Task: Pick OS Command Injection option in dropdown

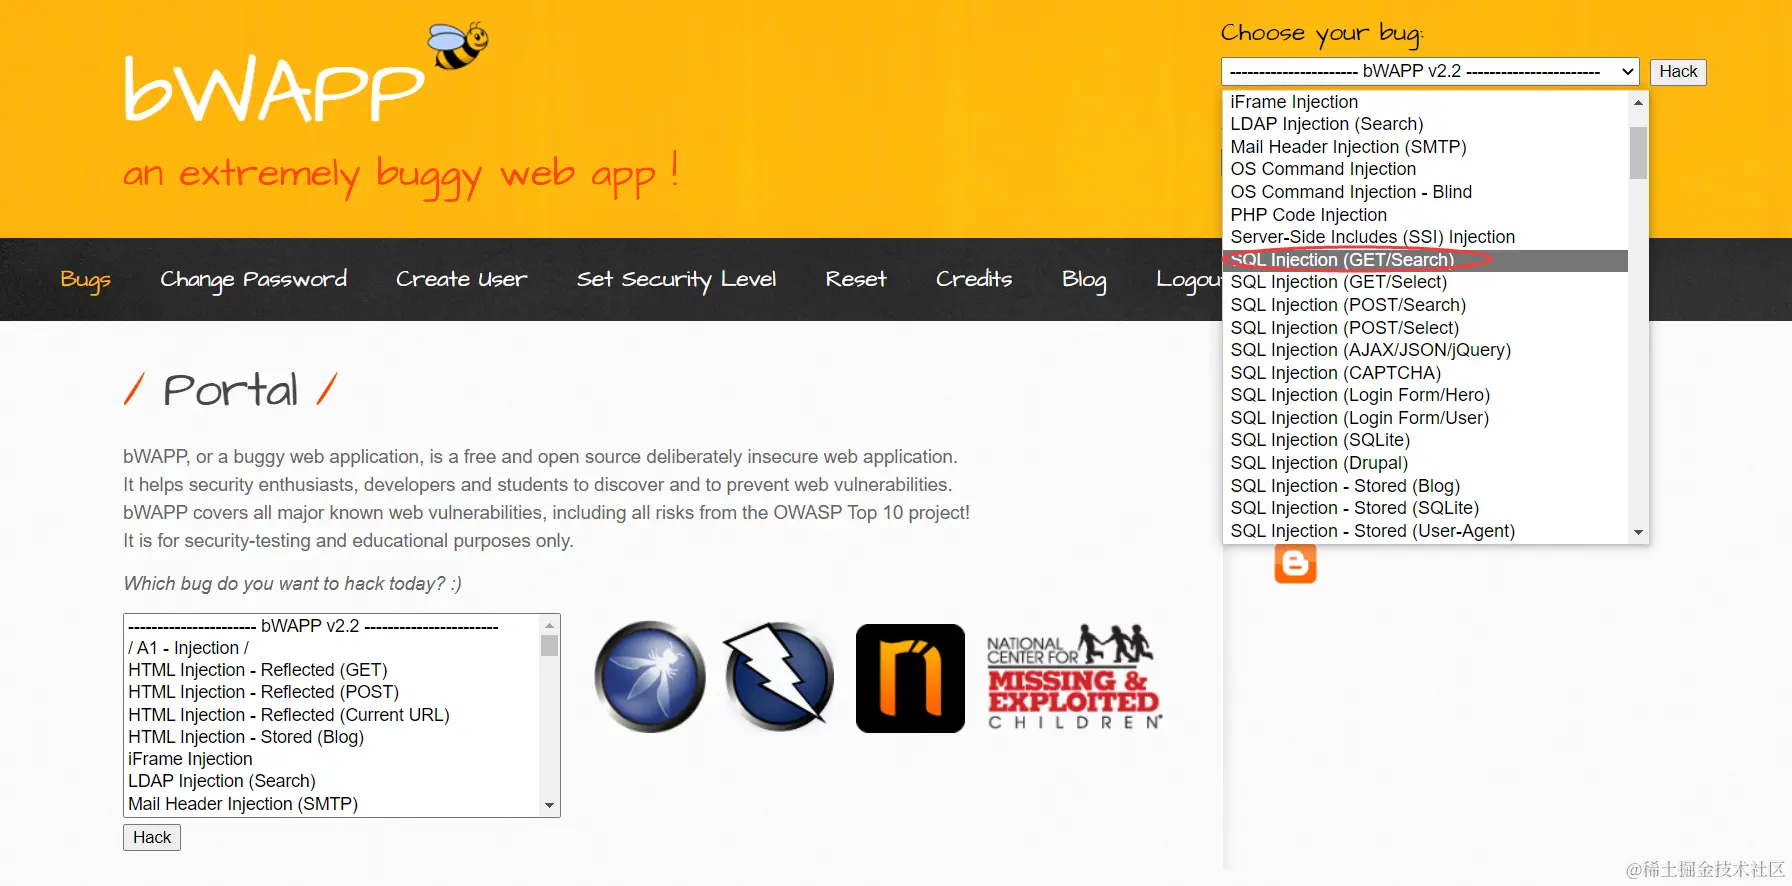Action: pos(1425,169)
